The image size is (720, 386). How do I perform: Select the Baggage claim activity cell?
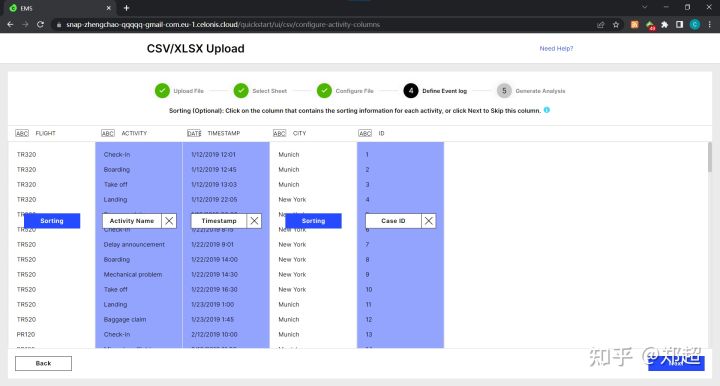tap(125, 319)
